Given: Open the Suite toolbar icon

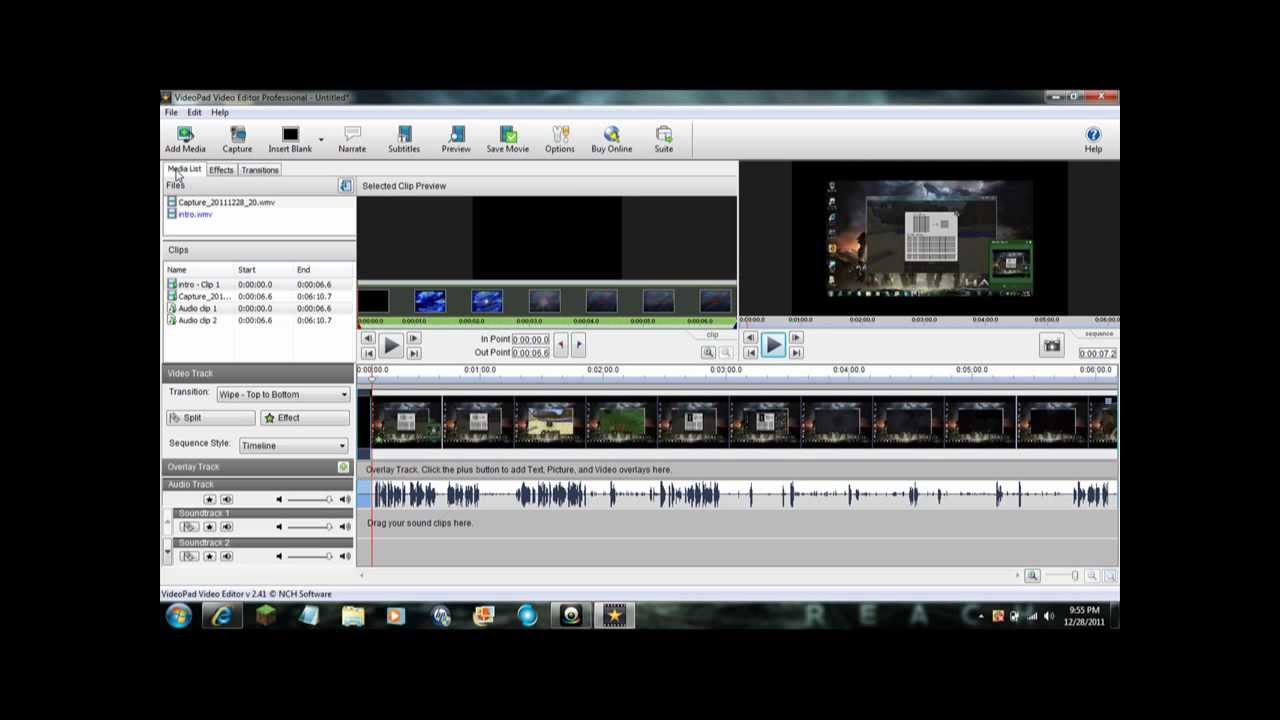Looking at the screenshot, I should click(x=664, y=139).
